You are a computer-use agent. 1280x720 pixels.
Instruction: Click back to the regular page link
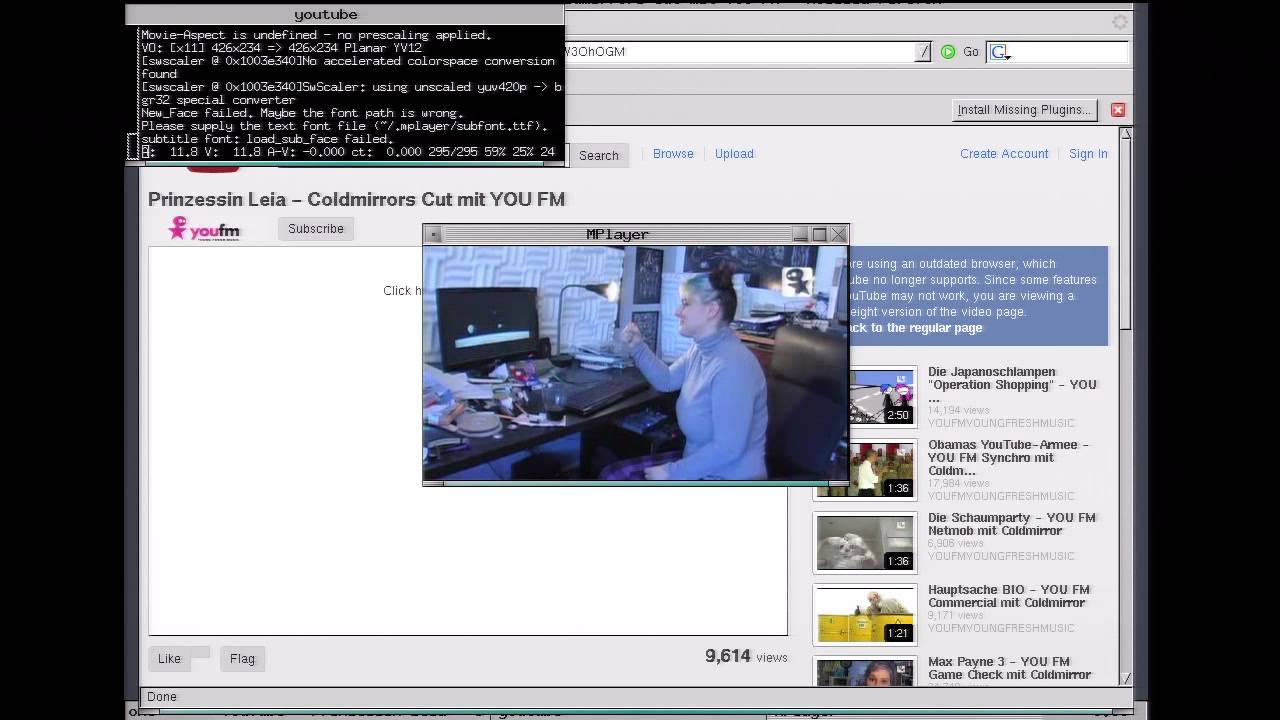[915, 328]
